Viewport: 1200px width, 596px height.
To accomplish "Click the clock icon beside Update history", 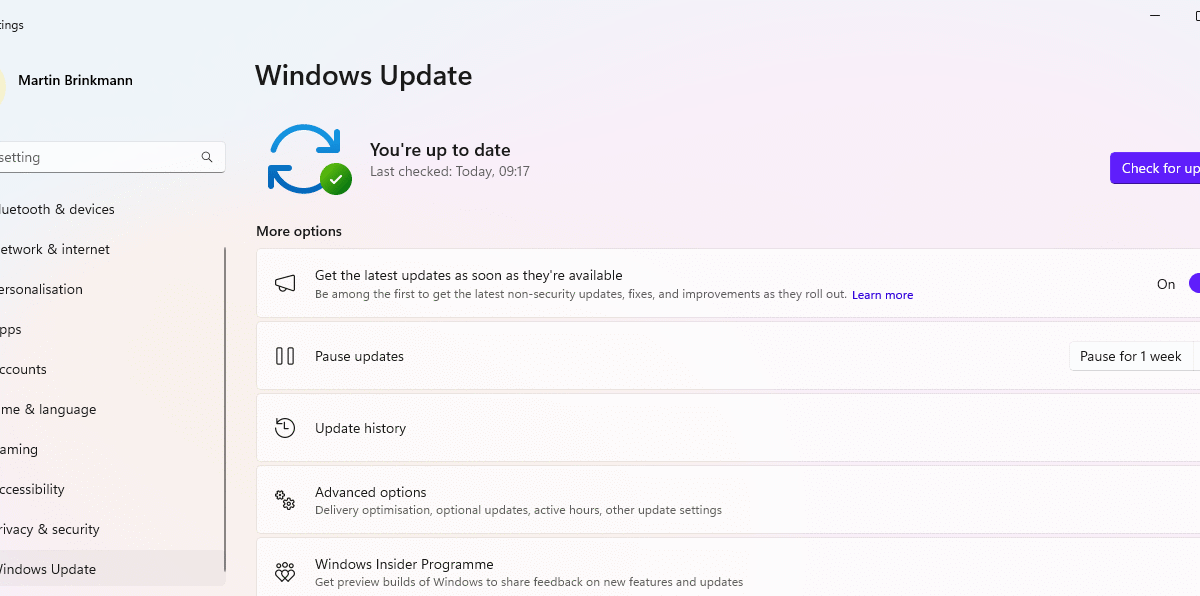I will pos(285,428).
